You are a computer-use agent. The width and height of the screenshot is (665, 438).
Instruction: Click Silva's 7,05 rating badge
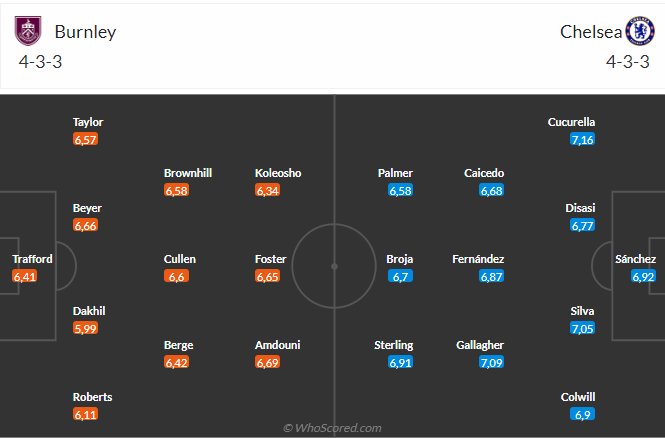coord(582,328)
